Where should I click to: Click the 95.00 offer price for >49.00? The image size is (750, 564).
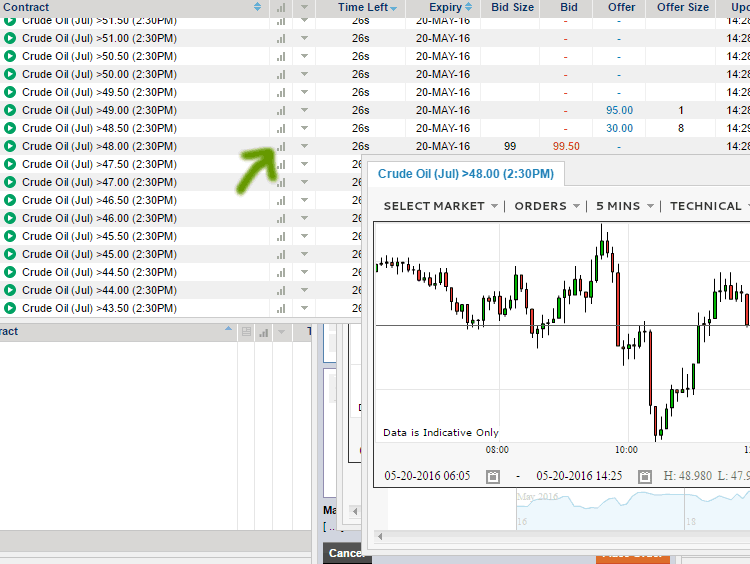coord(619,110)
